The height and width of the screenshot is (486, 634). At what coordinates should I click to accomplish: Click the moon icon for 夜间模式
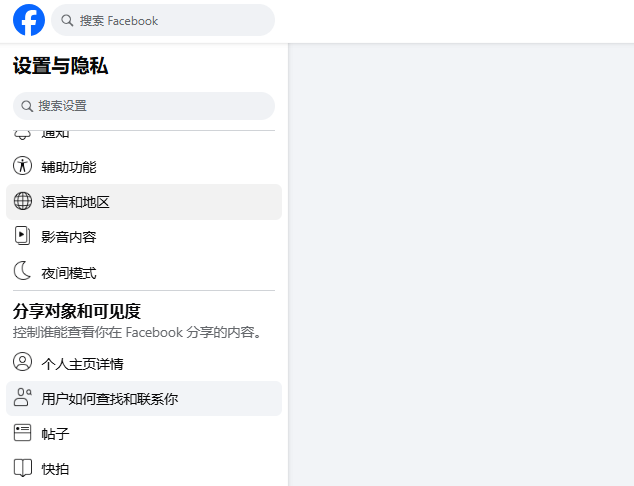coord(23,271)
